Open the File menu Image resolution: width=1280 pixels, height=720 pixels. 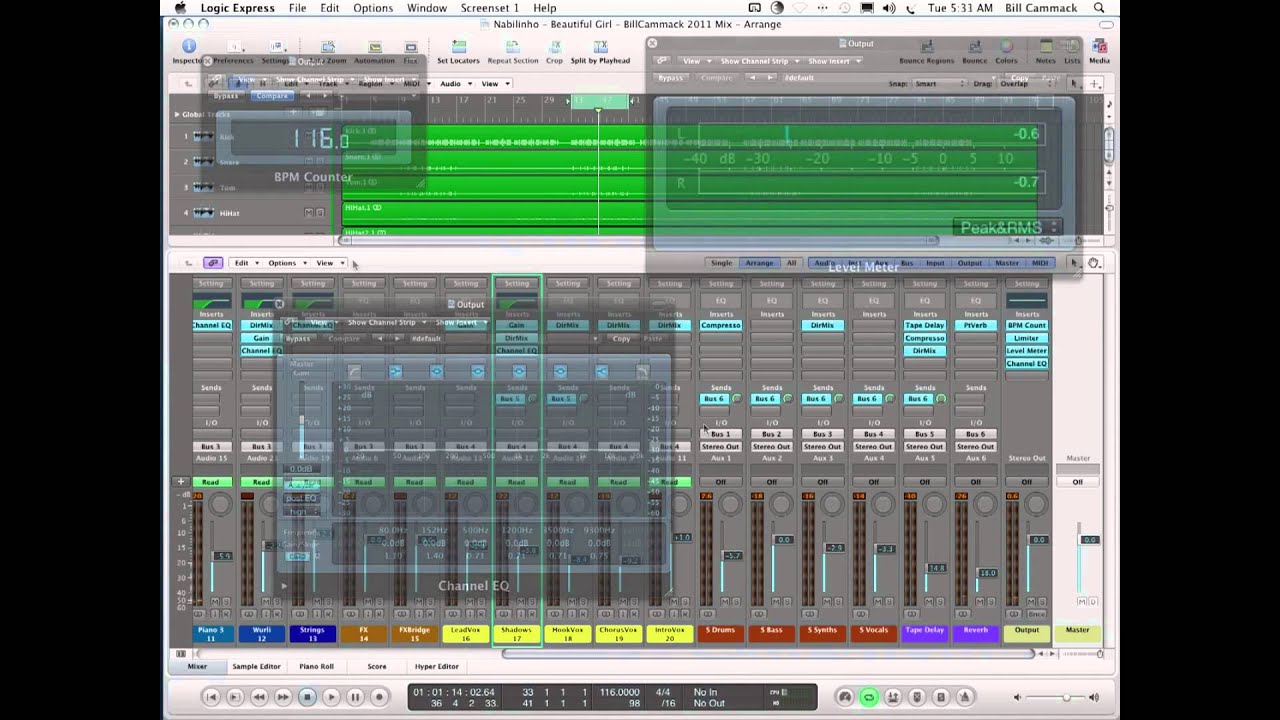(297, 8)
